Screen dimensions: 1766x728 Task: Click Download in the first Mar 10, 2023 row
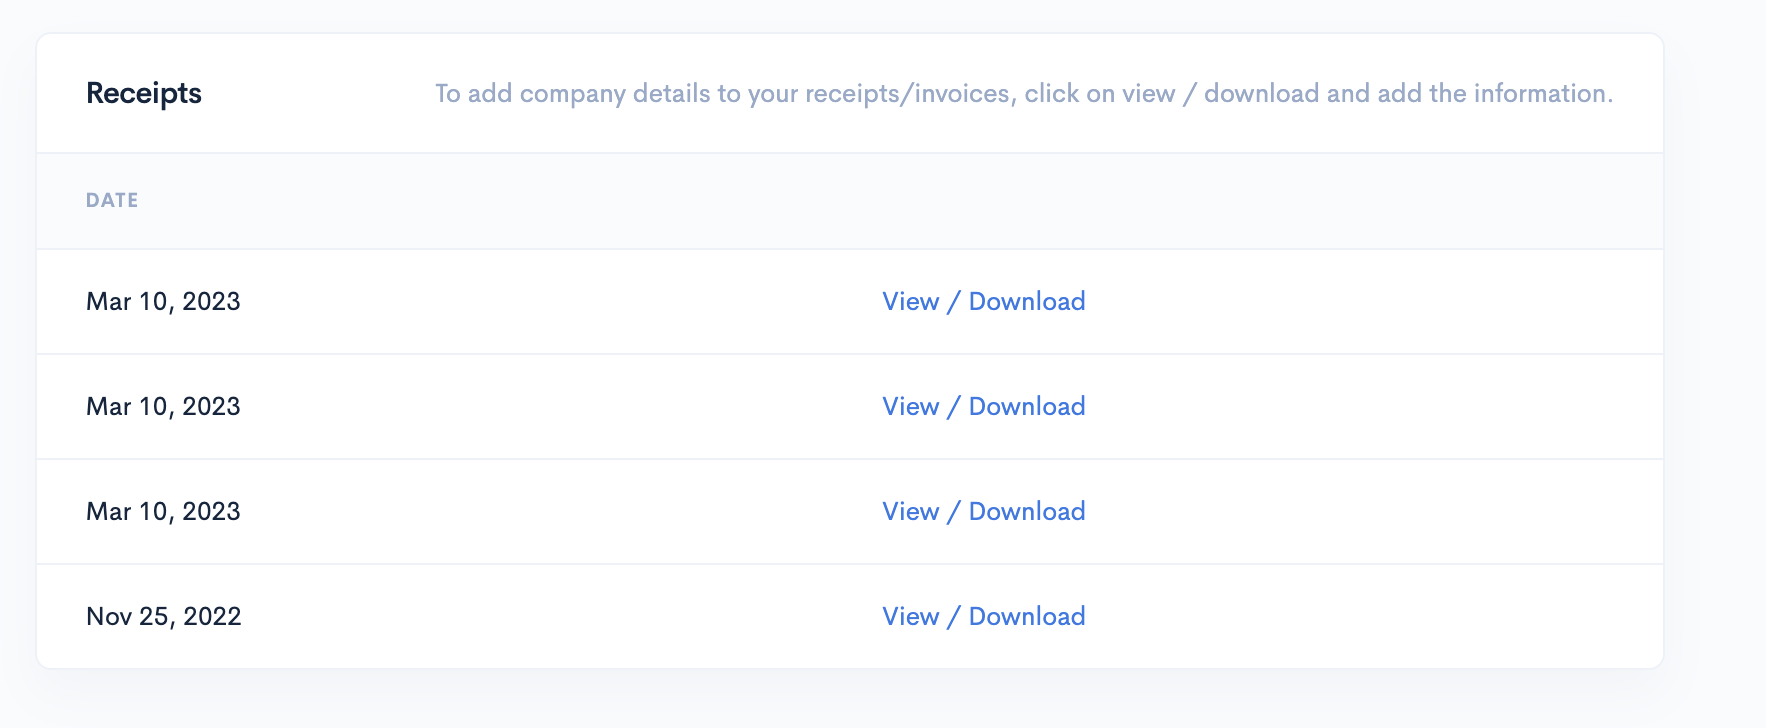tap(1027, 301)
